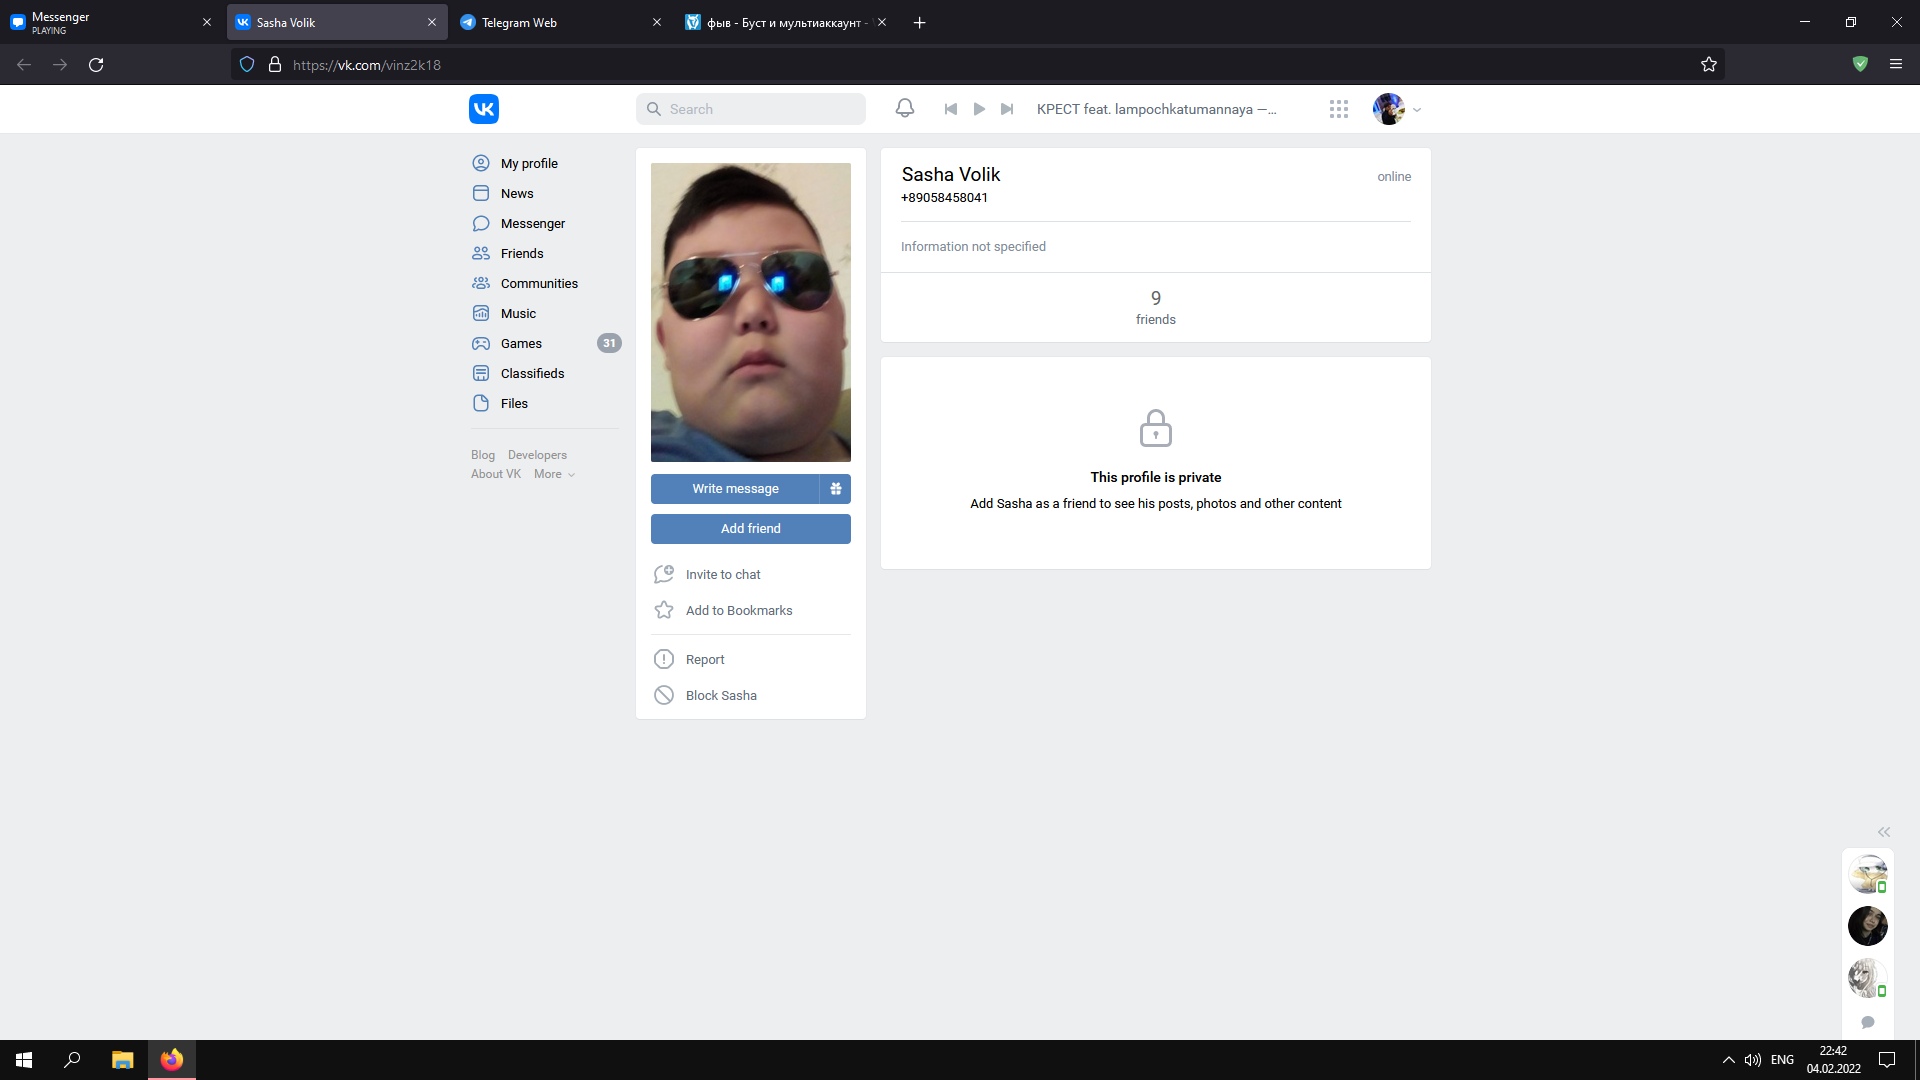Switch to the Telegram Web tab
This screenshot has width=1920, height=1080.
(x=555, y=22)
